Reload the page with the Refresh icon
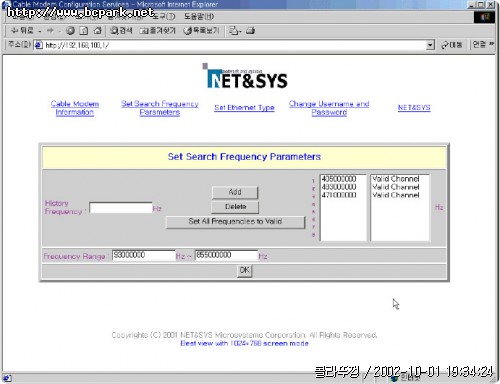 coord(84,31)
